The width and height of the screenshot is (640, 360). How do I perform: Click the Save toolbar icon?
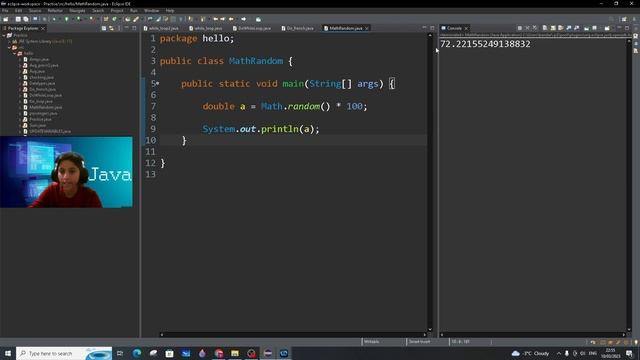click(18, 19)
